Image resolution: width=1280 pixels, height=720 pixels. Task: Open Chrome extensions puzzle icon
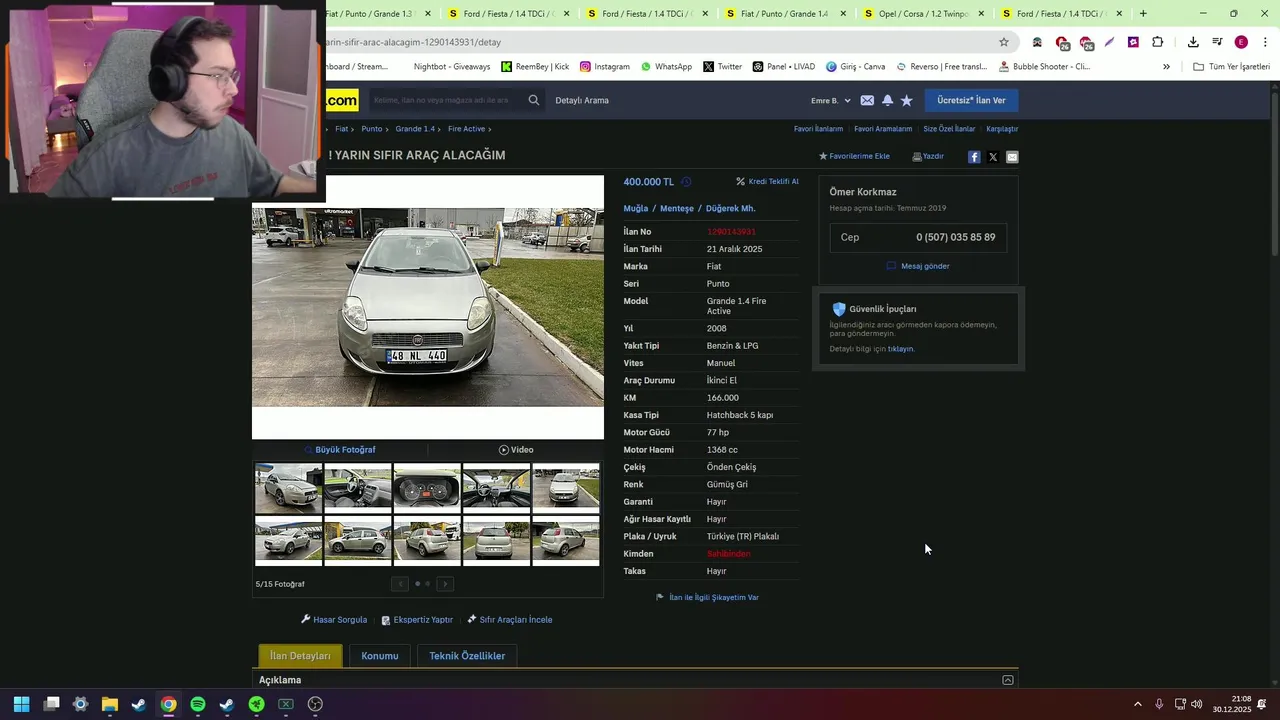click(x=1157, y=42)
